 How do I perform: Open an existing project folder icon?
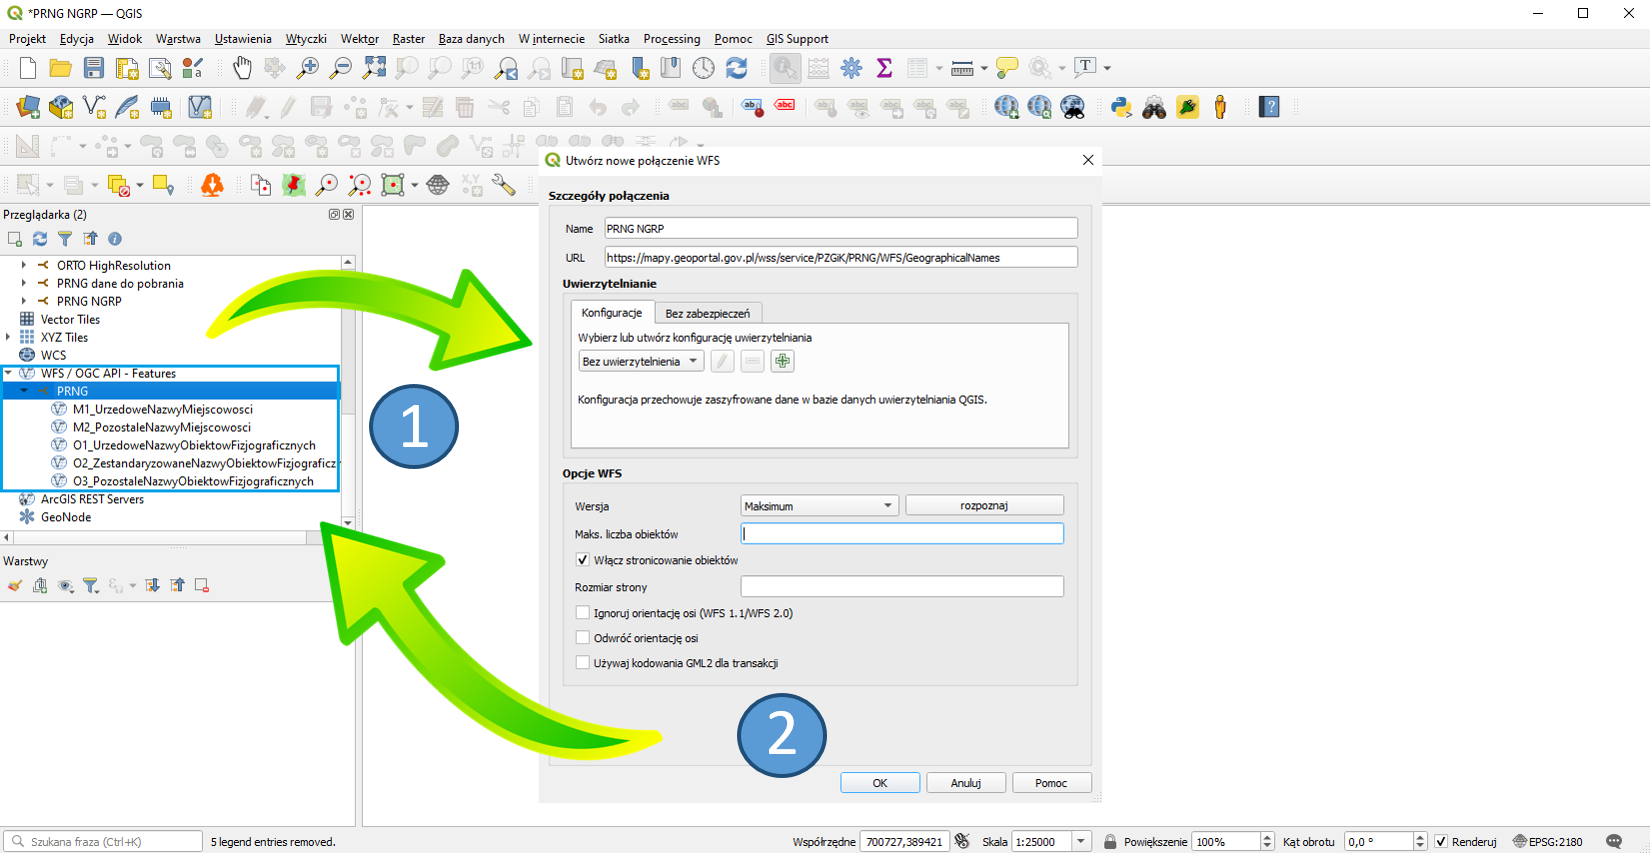(x=61, y=68)
